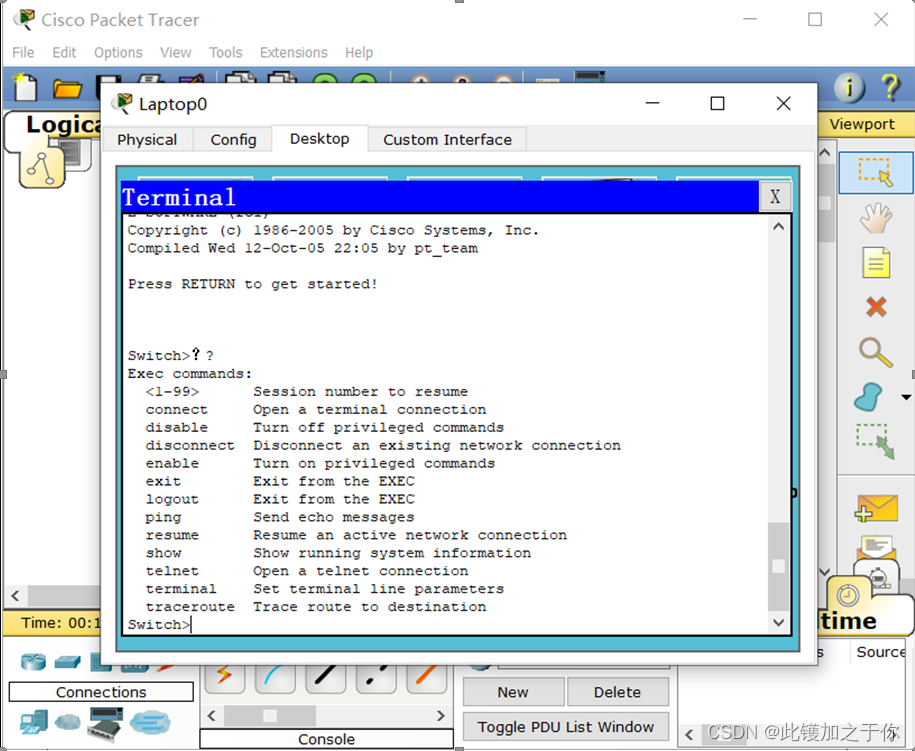Image resolution: width=915 pixels, height=751 pixels.
Task: Select the red X Delete tool
Action: (x=876, y=306)
